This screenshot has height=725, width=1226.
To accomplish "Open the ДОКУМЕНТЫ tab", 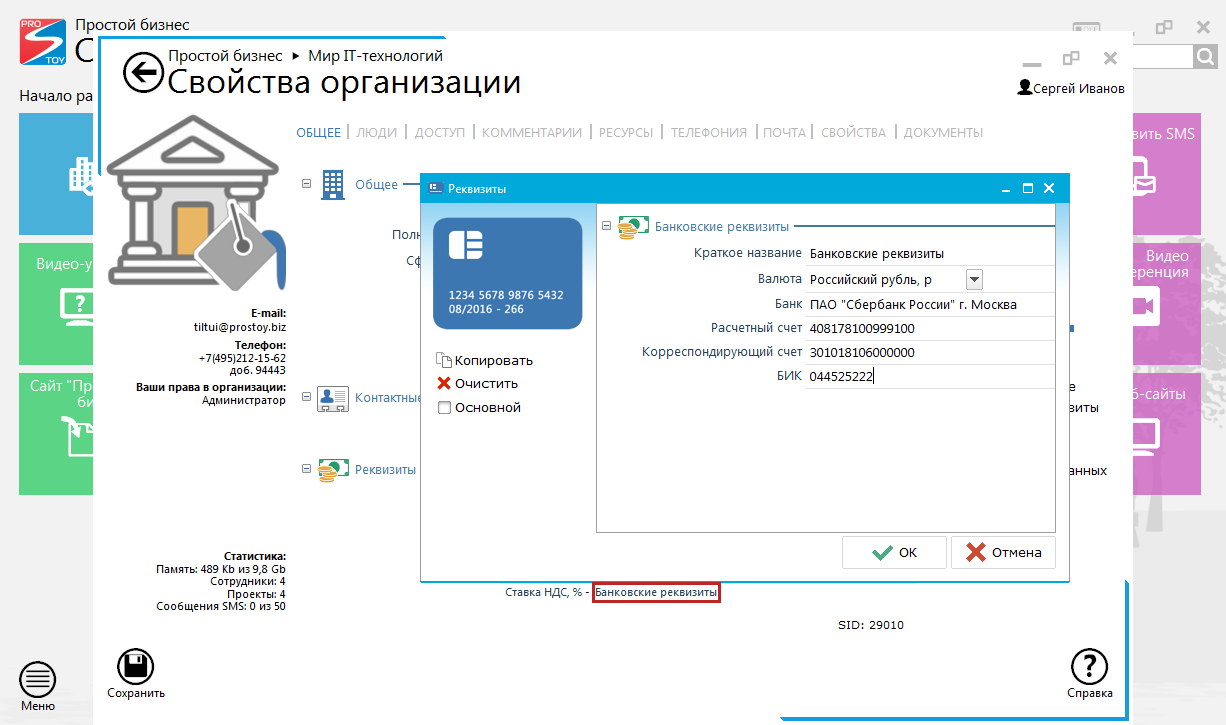I will click(x=943, y=132).
